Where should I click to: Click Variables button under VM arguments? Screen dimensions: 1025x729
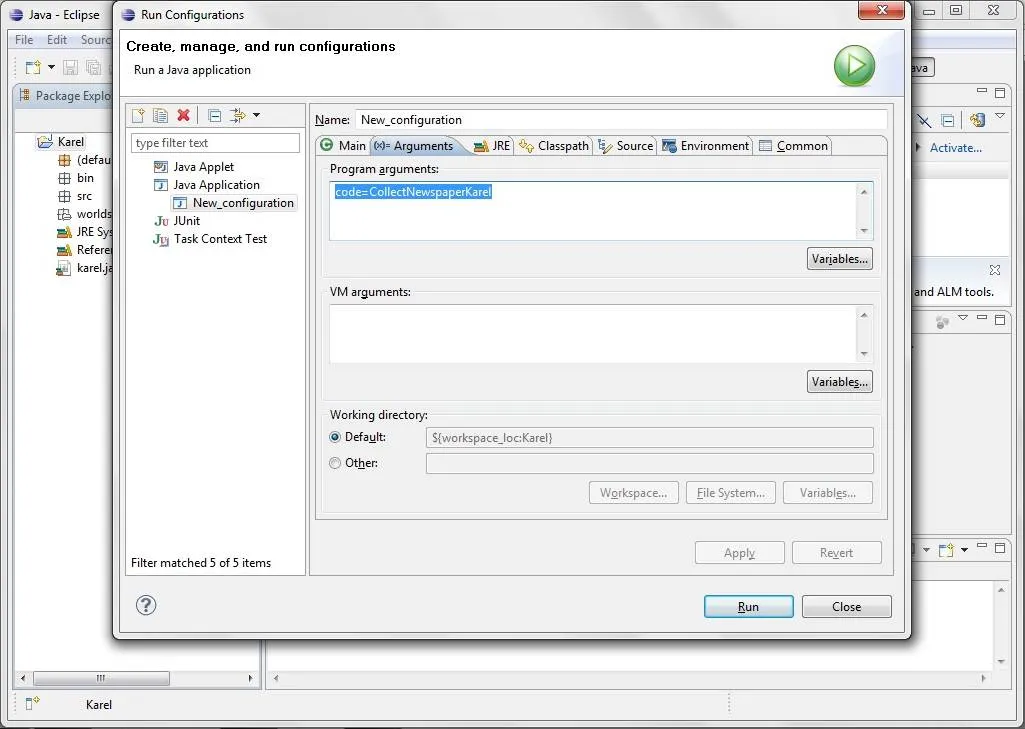click(x=839, y=382)
